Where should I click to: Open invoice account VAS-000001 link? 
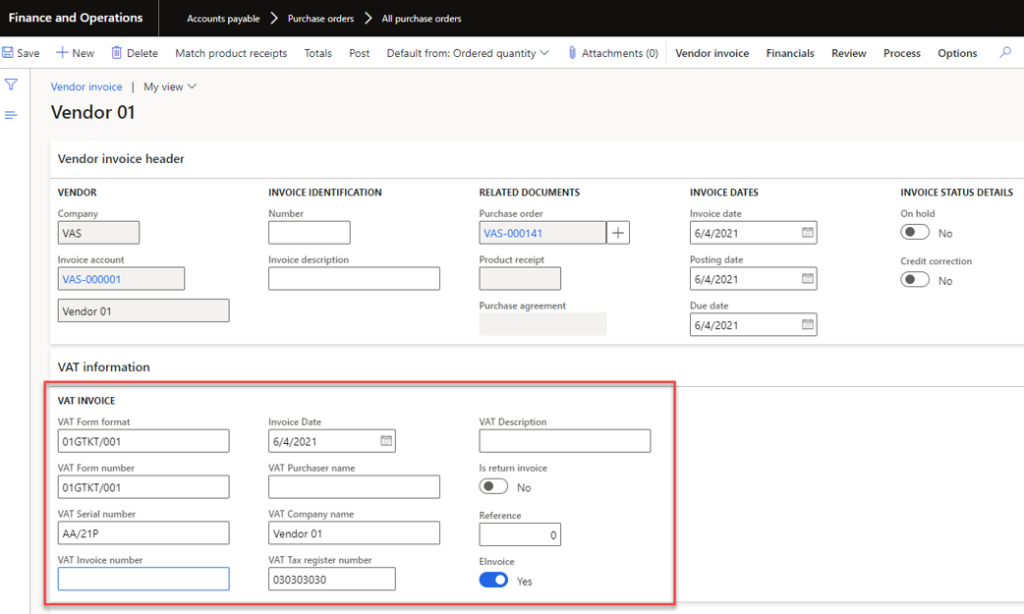point(91,279)
